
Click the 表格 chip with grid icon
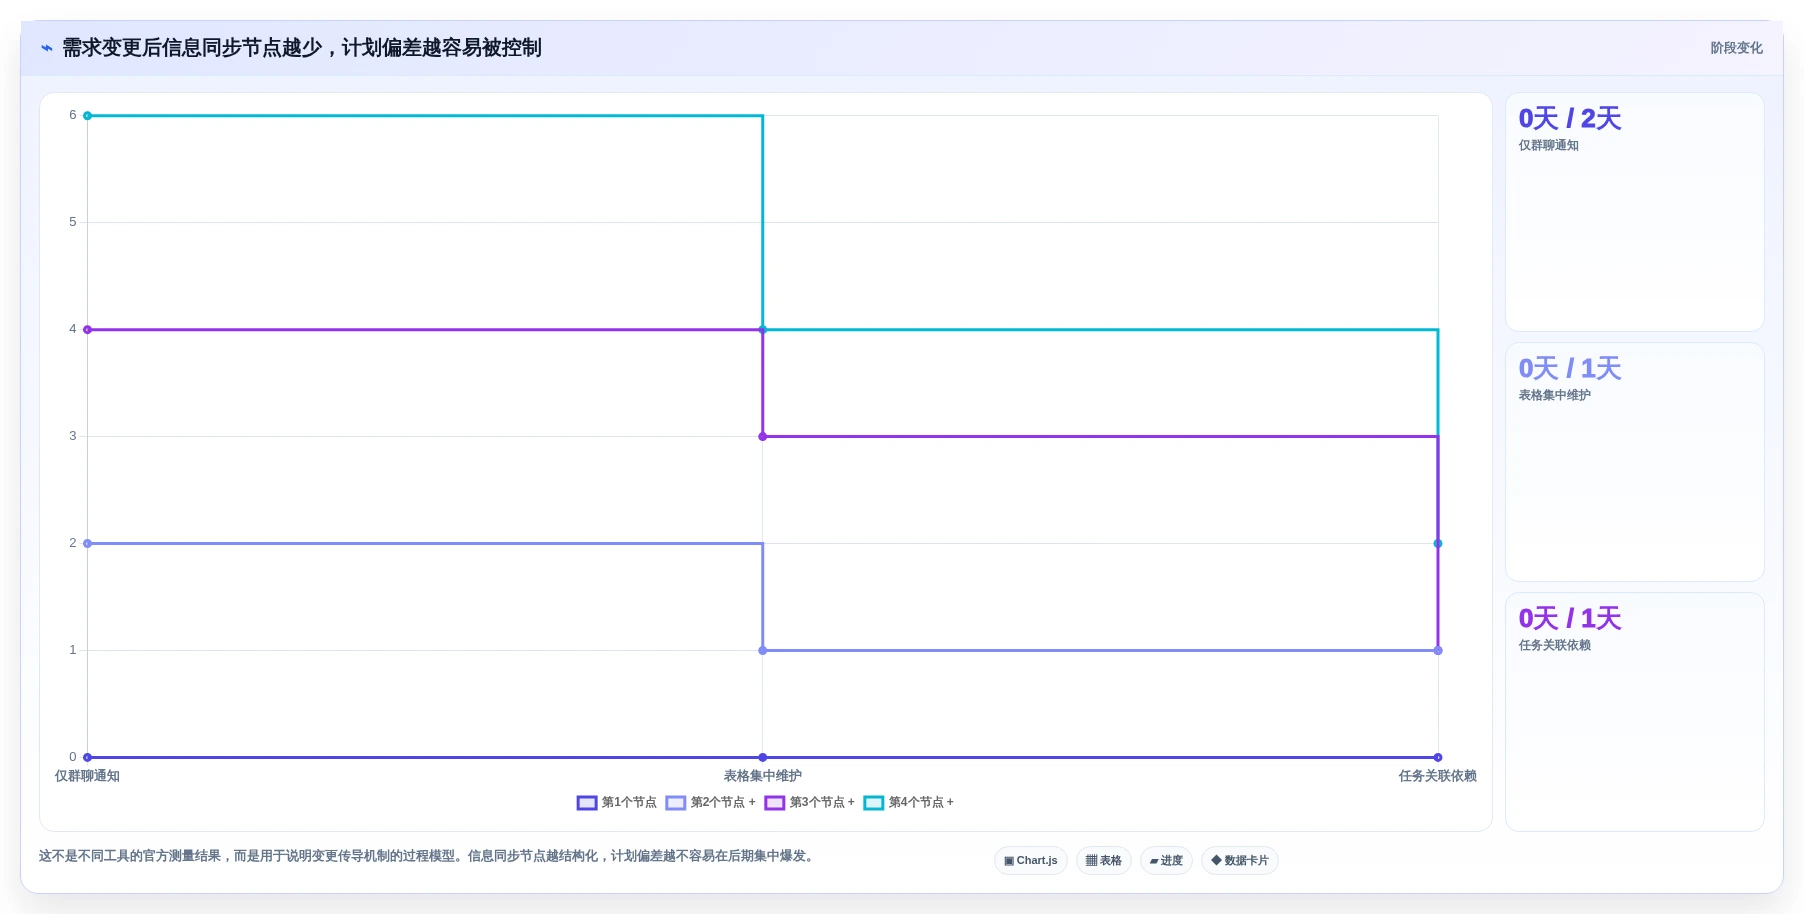[x=1104, y=860]
